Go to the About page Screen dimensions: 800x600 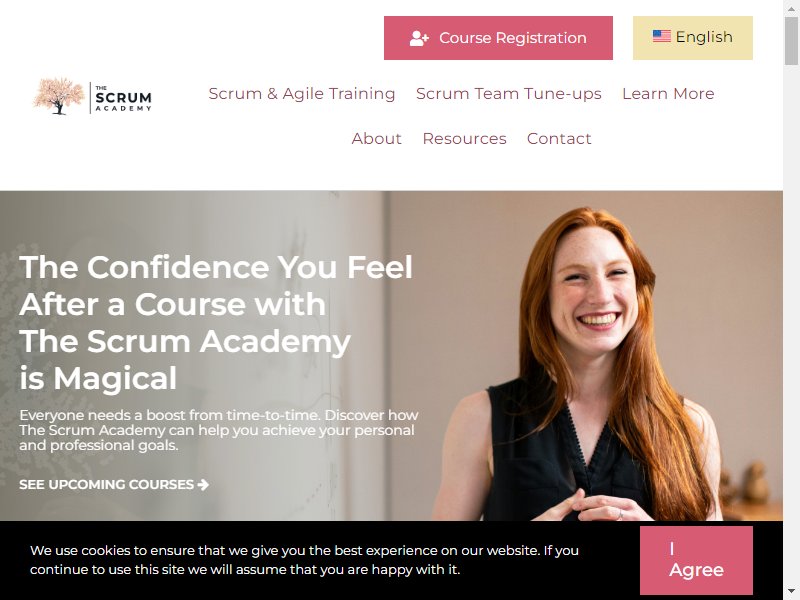pos(376,139)
